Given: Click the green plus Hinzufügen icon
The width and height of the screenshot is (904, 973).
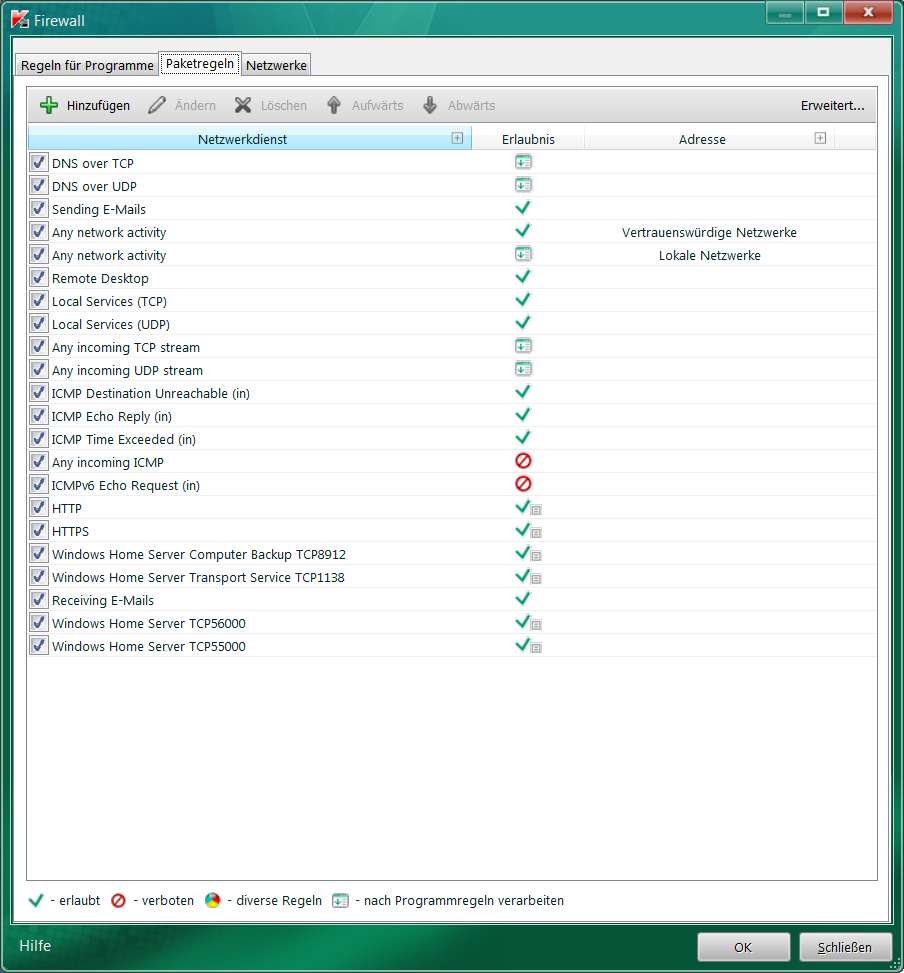Looking at the screenshot, I should click(x=48, y=105).
